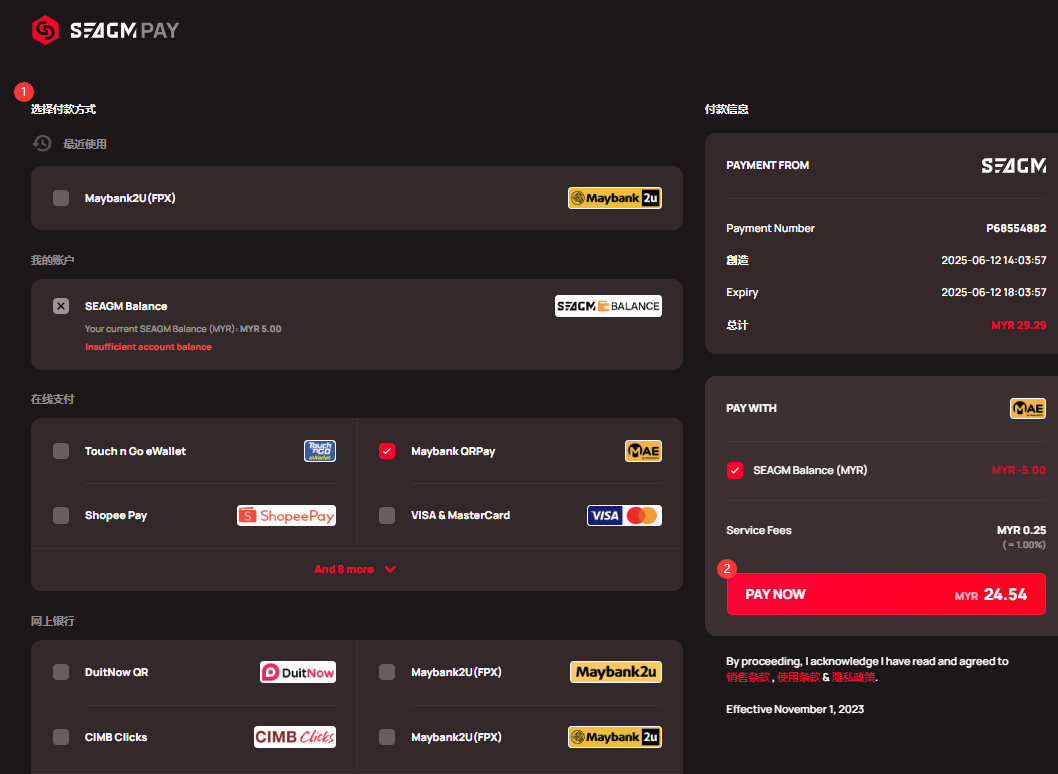Click the Service Fees value MYR 0.25
Screen dimensions: 1058x774
tap(1022, 530)
